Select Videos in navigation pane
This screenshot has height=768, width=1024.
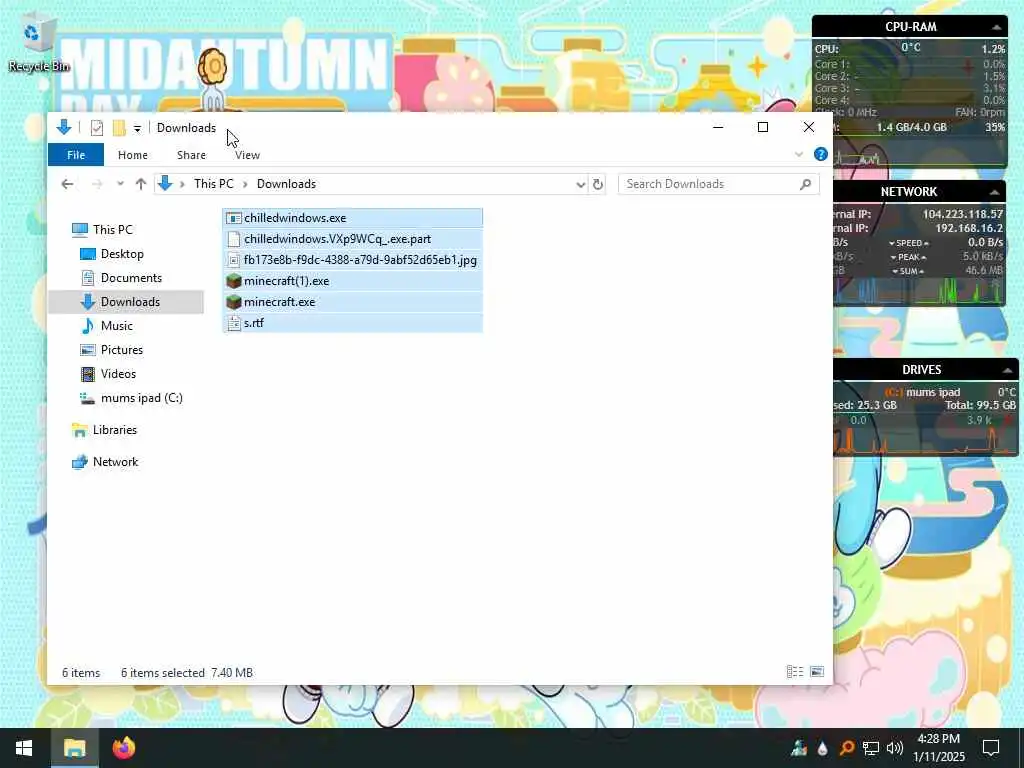coord(118,374)
